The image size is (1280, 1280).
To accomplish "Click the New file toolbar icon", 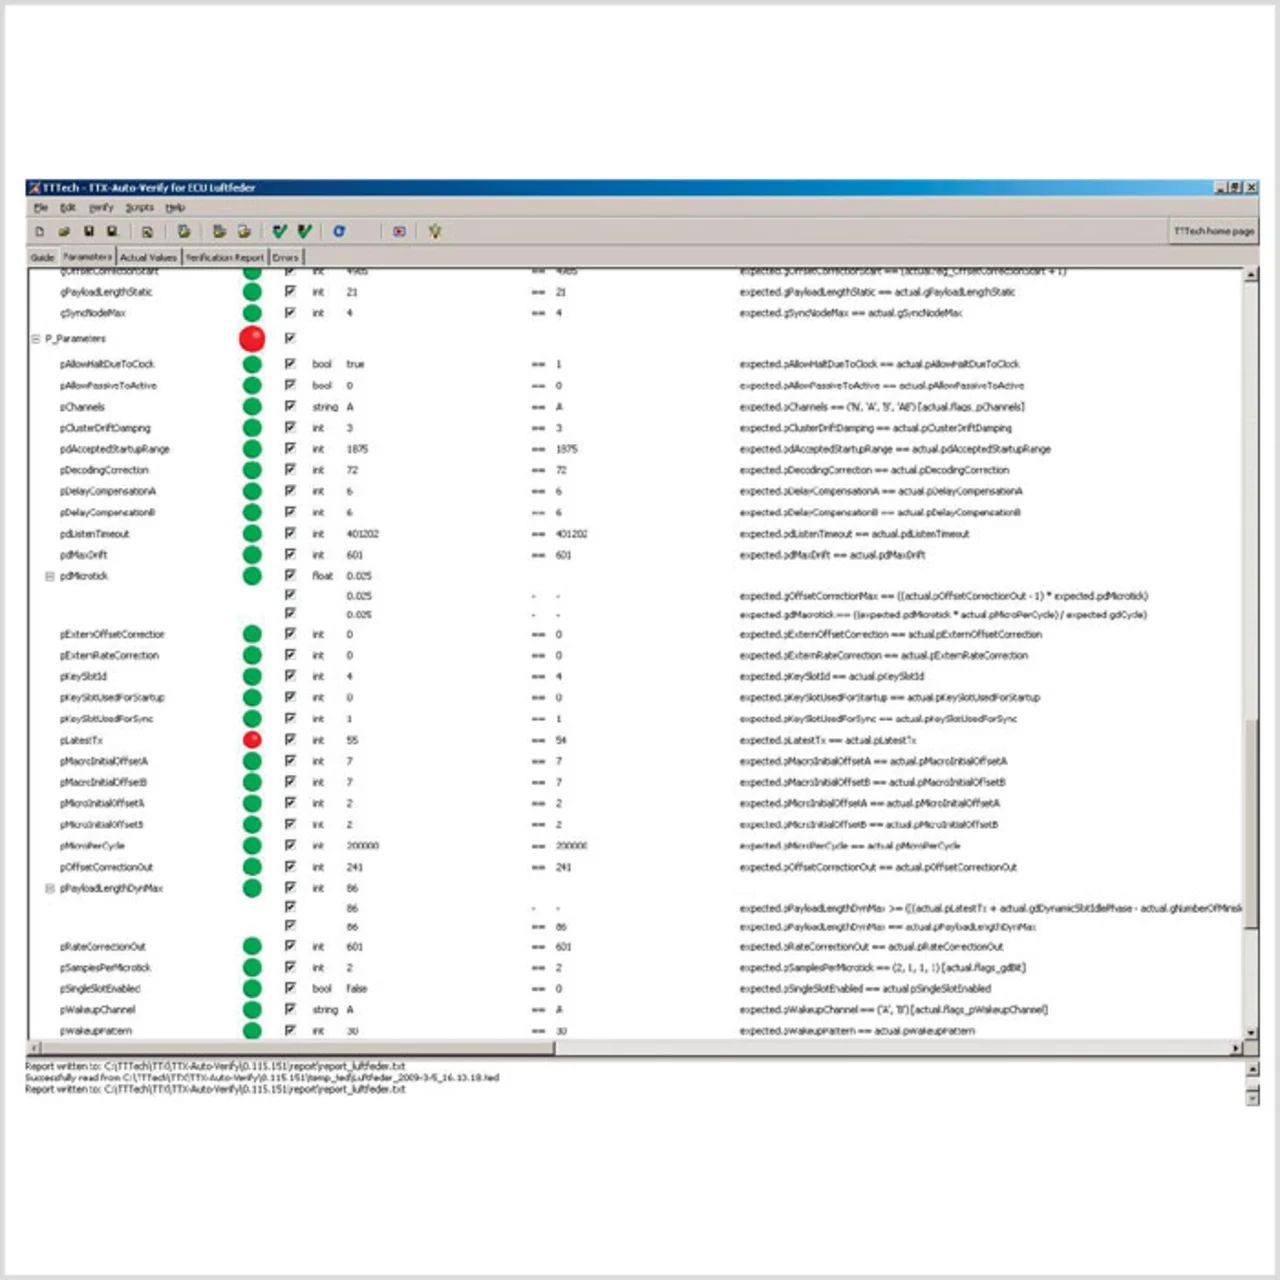I will tap(40, 231).
